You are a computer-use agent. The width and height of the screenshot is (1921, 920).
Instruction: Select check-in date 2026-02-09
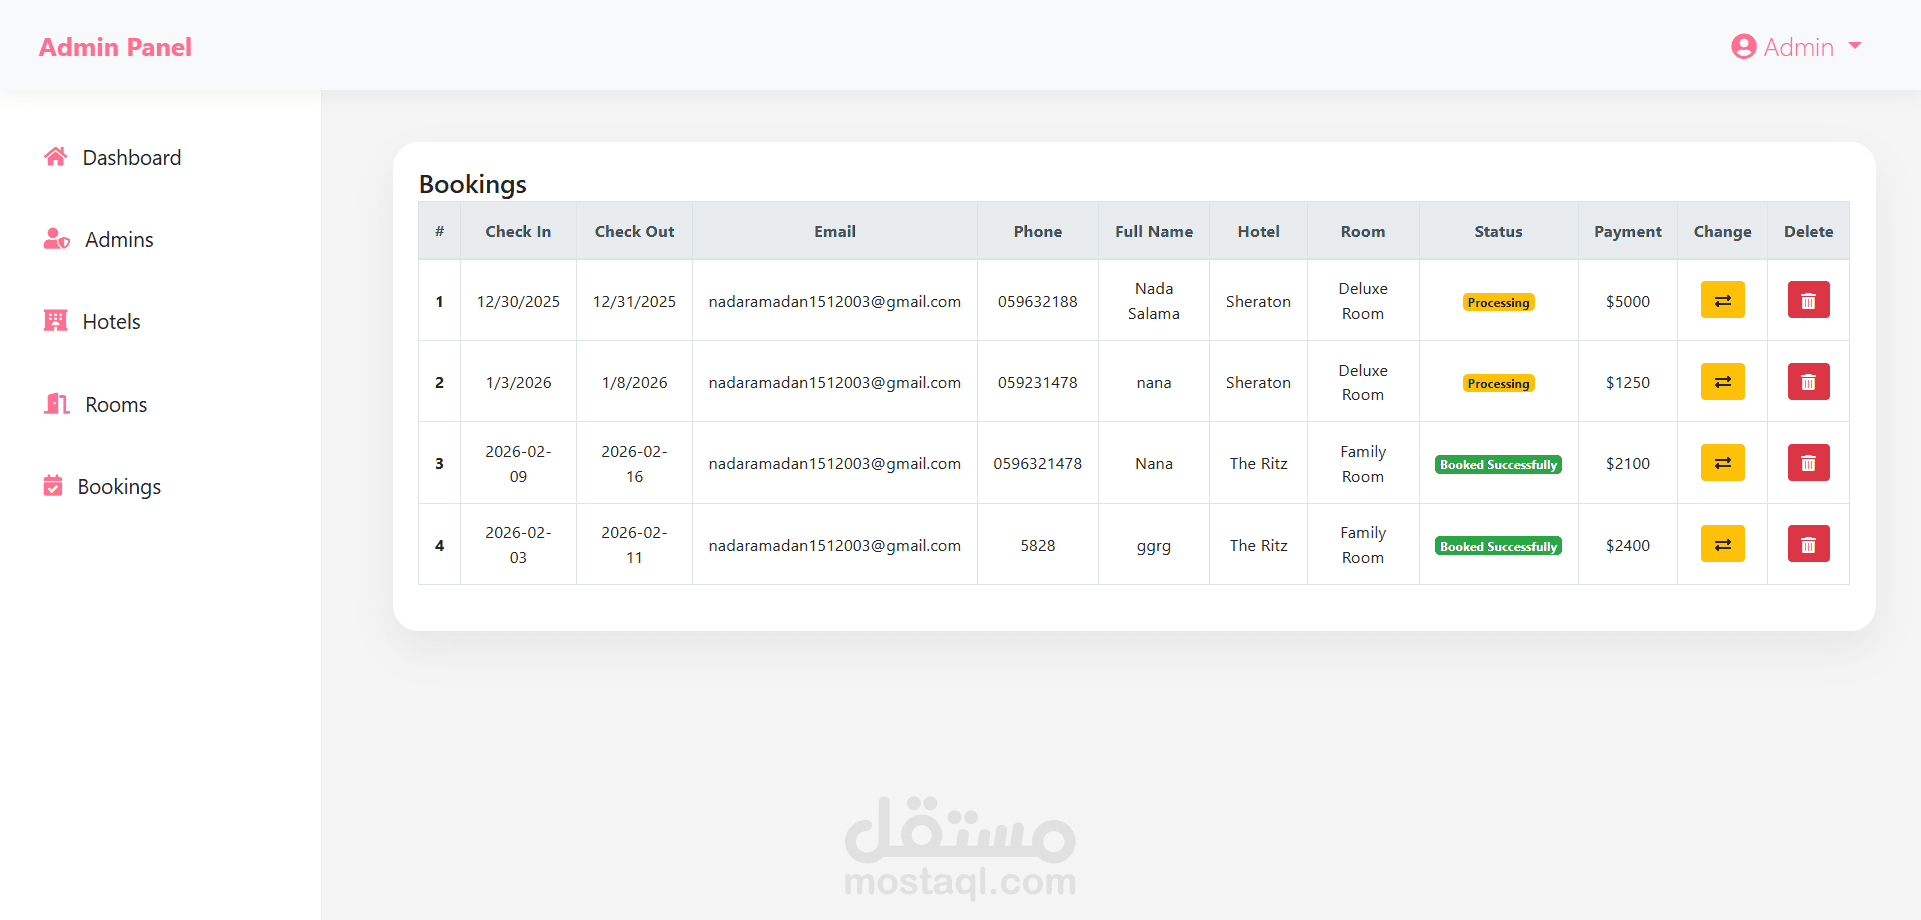coord(518,463)
